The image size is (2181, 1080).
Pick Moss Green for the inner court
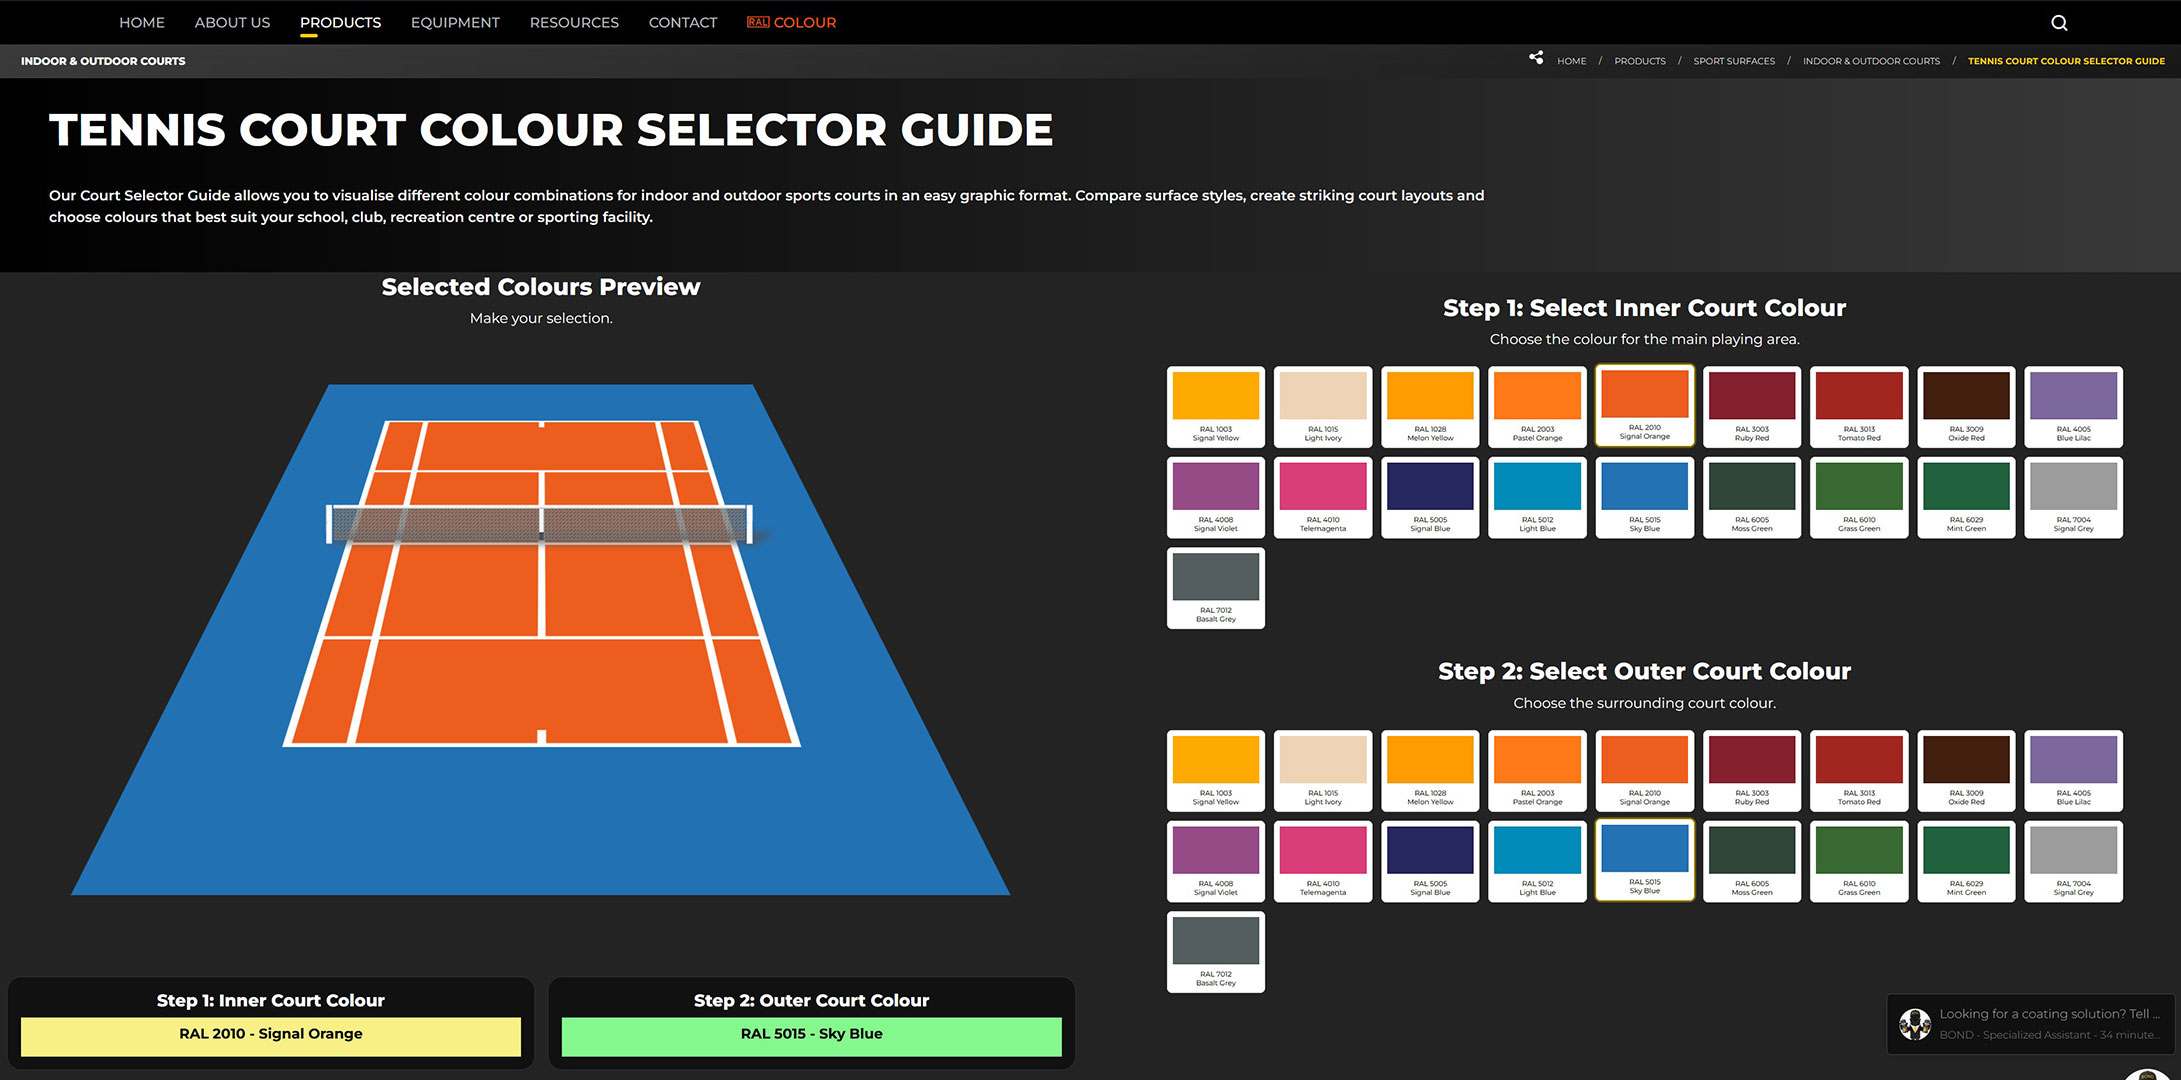[1752, 498]
